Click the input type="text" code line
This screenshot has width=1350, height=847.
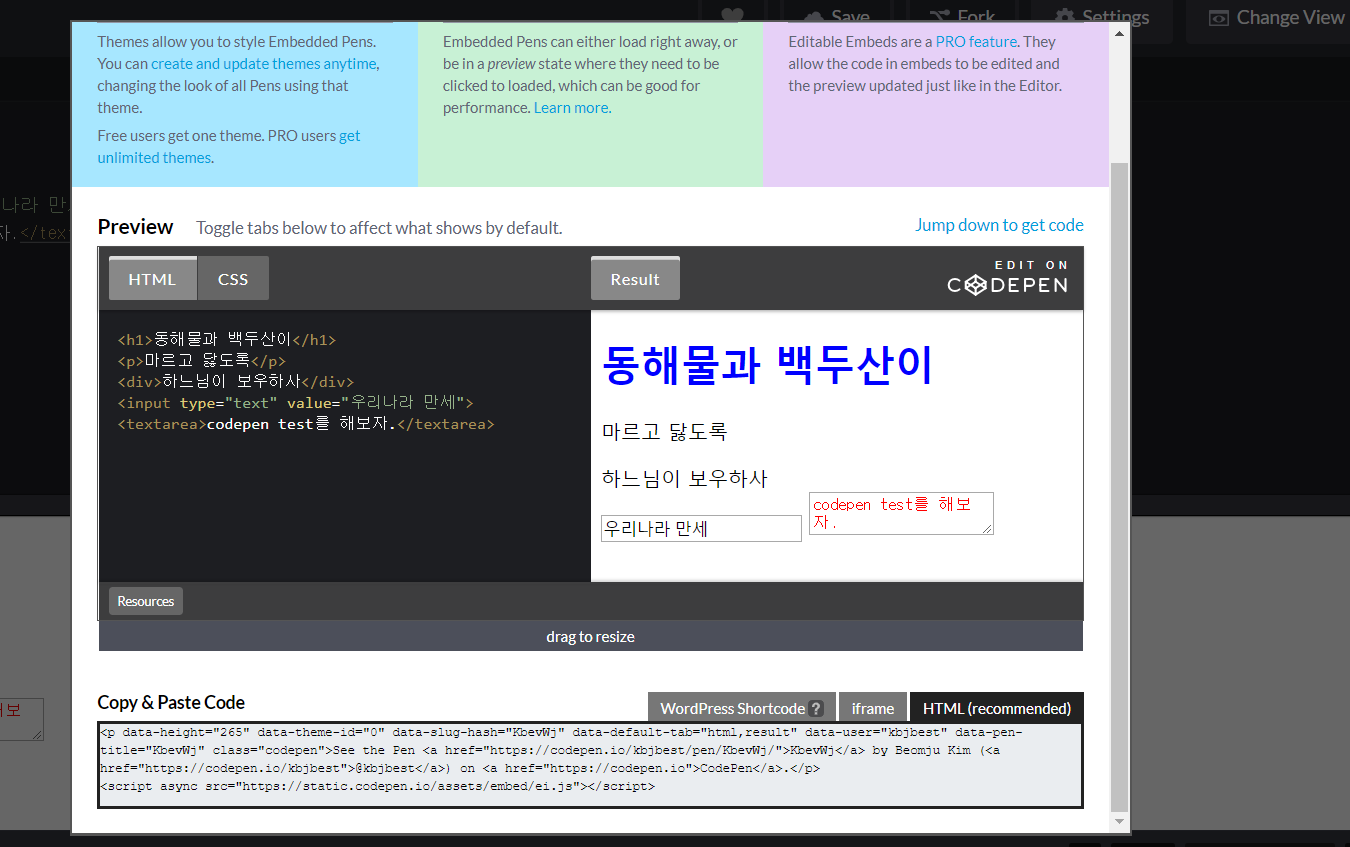(295, 403)
